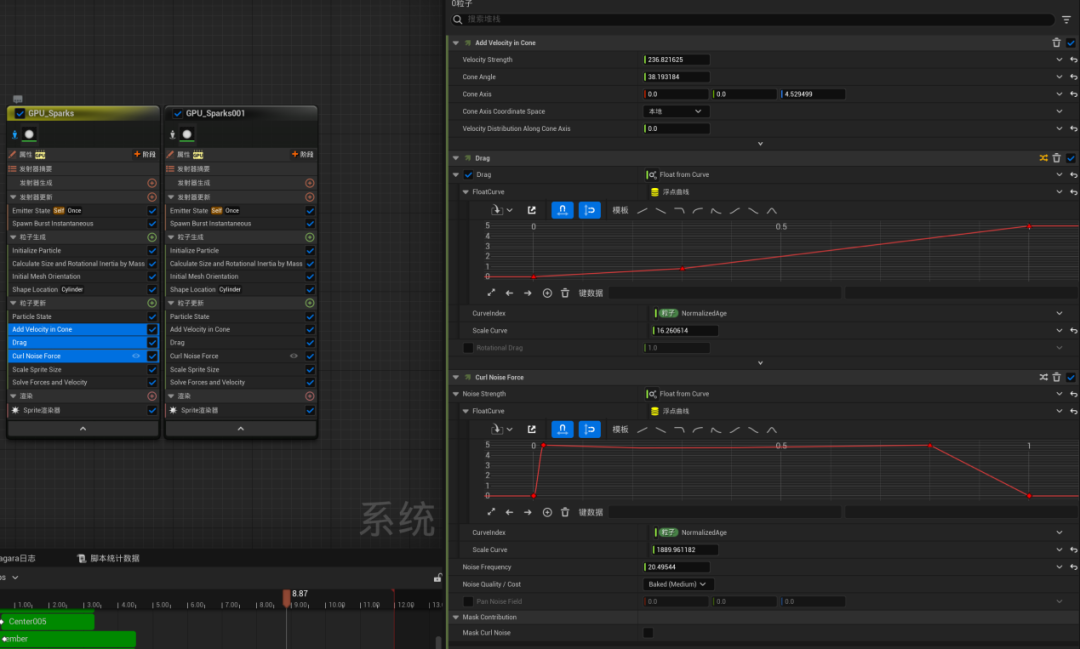Click the filter icon beside search bar
1080x649 pixels.
(1066, 20)
